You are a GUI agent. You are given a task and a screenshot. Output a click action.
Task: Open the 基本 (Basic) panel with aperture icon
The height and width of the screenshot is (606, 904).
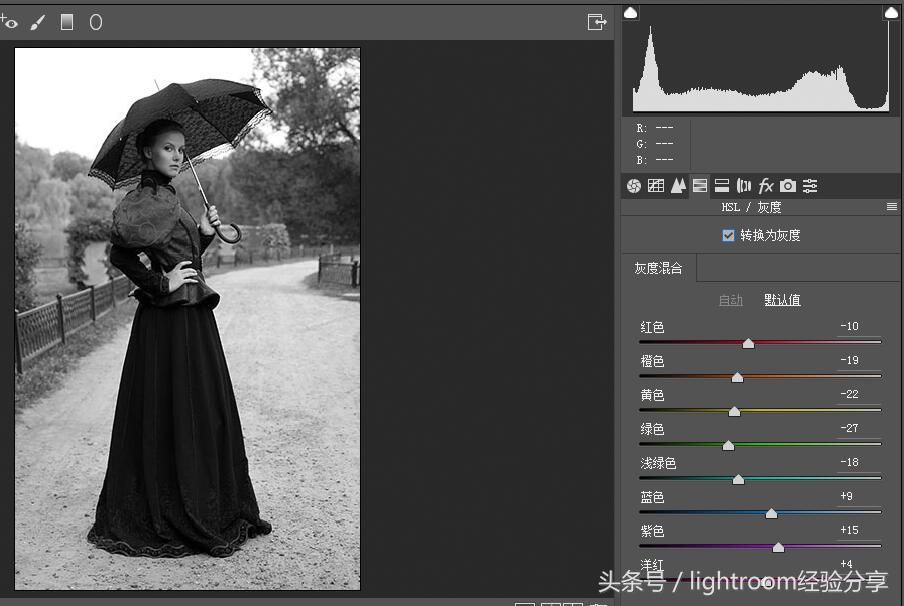633,185
